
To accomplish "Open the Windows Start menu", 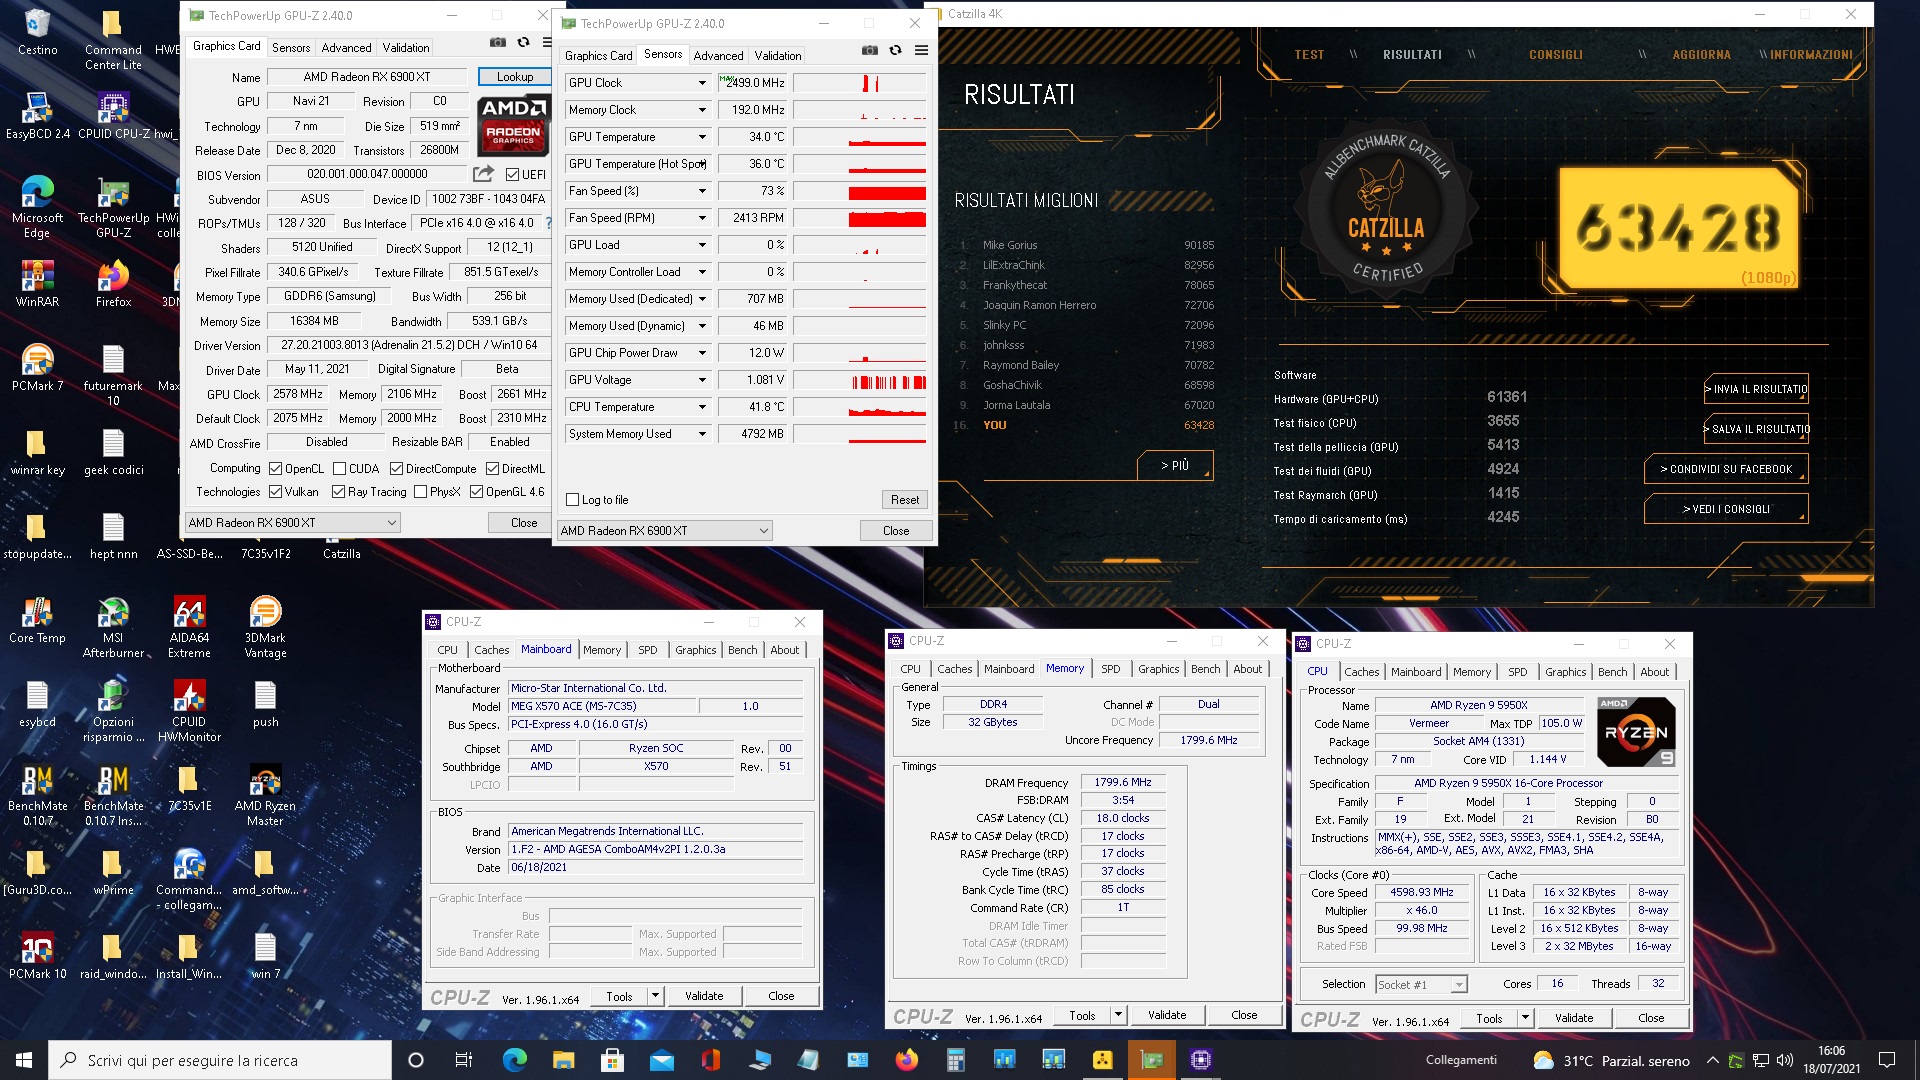I will click(24, 1060).
